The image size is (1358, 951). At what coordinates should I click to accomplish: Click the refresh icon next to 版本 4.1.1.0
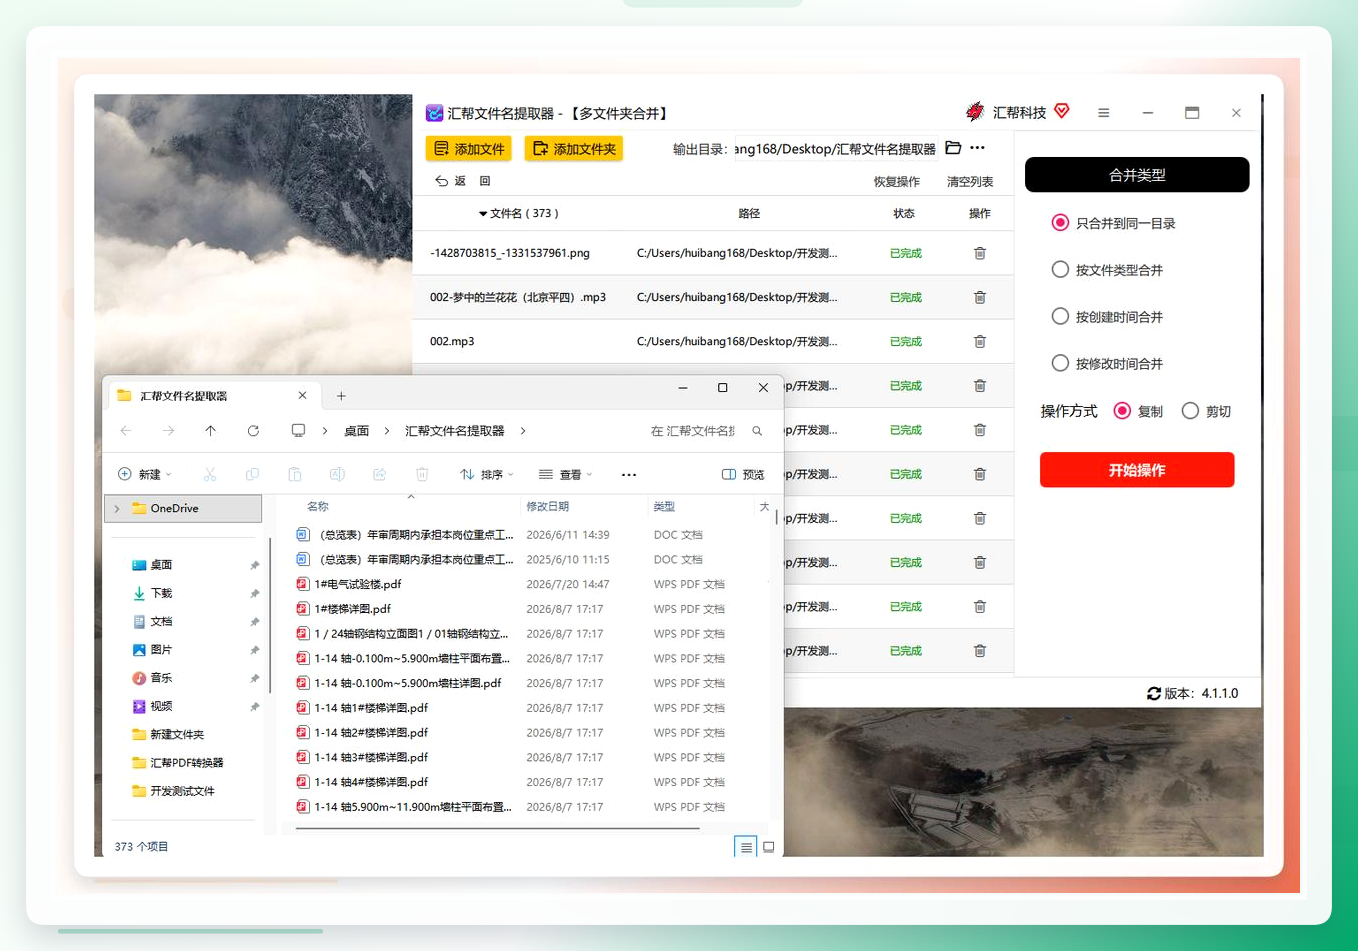[1154, 693]
